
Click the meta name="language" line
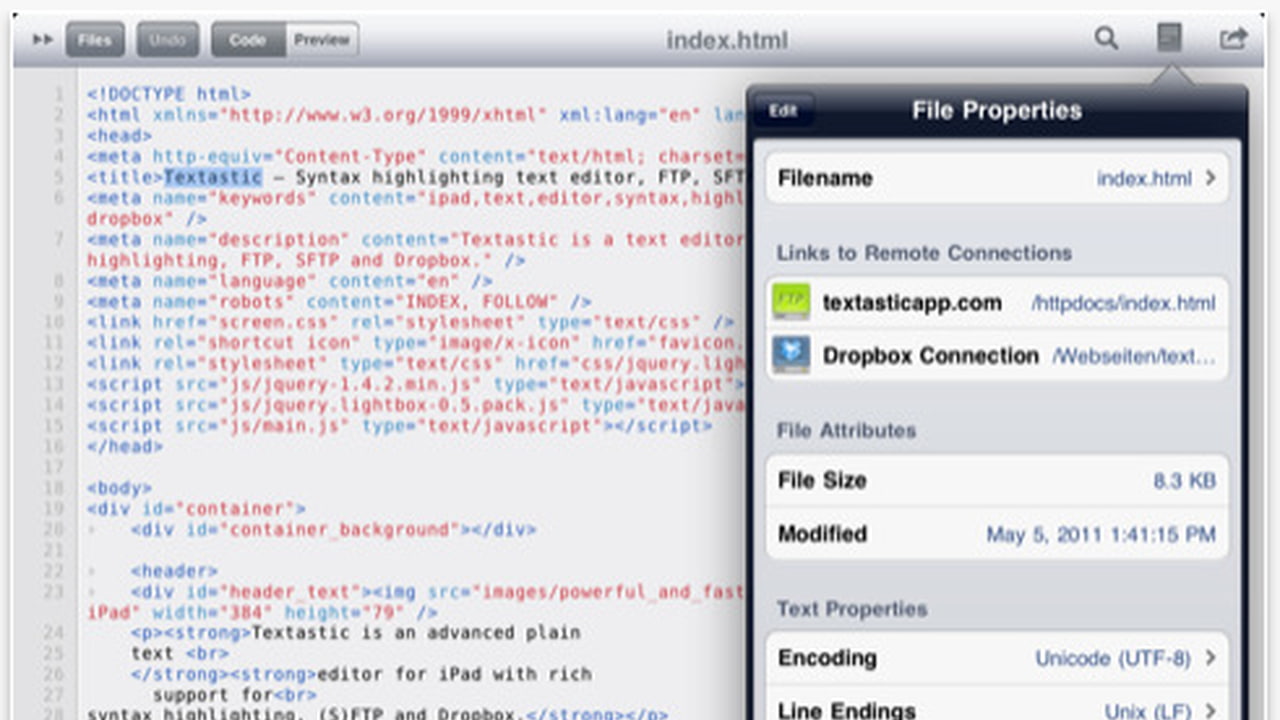290,281
